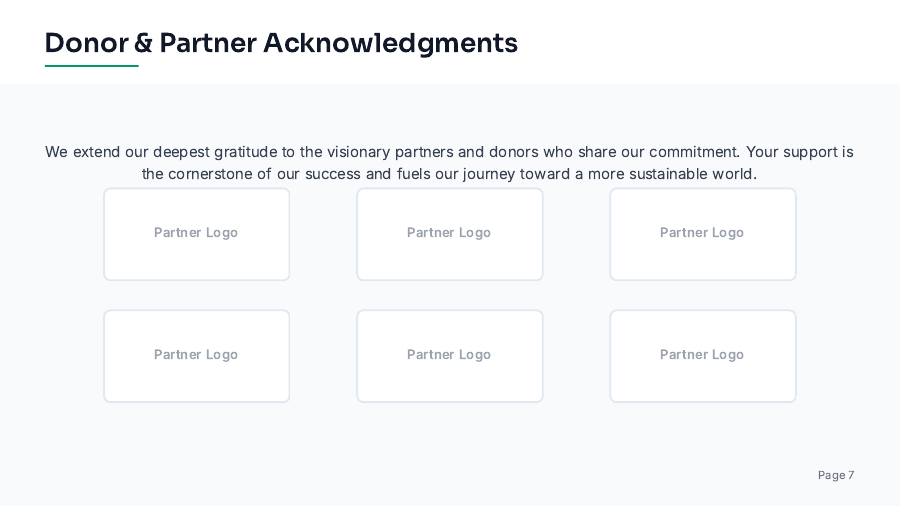The width and height of the screenshot is (900, 507).
Task: Click the ampersand in the slide title
Action: pyautogui.click(x=143, y=43)
